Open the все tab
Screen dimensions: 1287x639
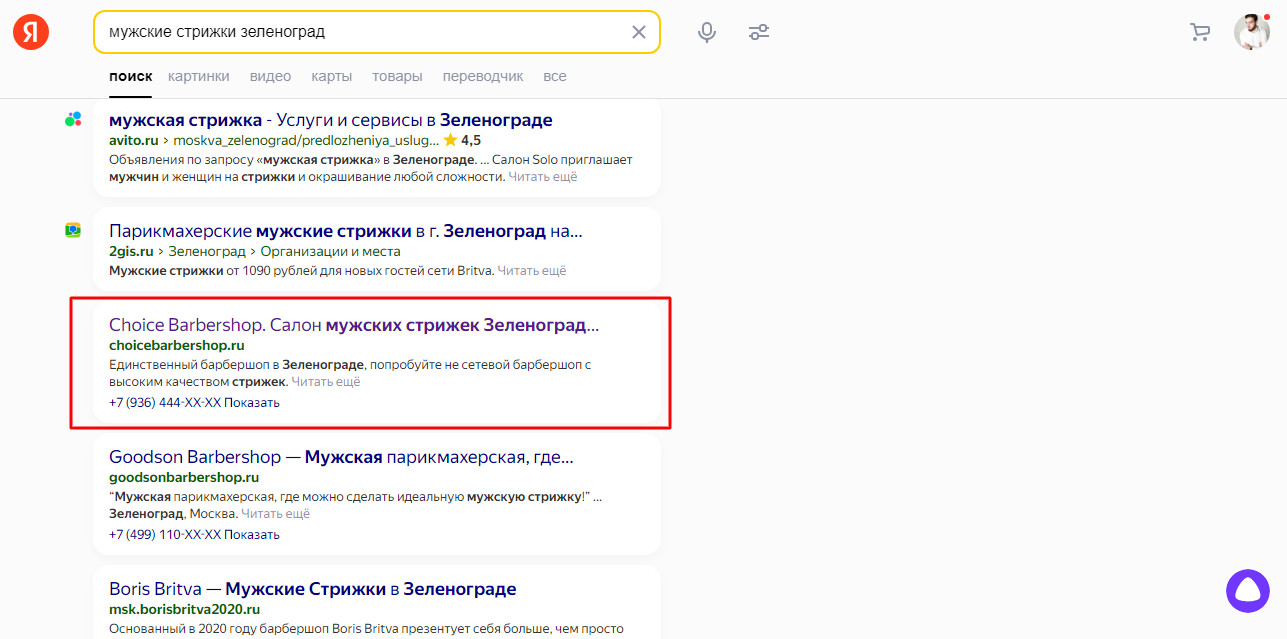click(555, 76)
